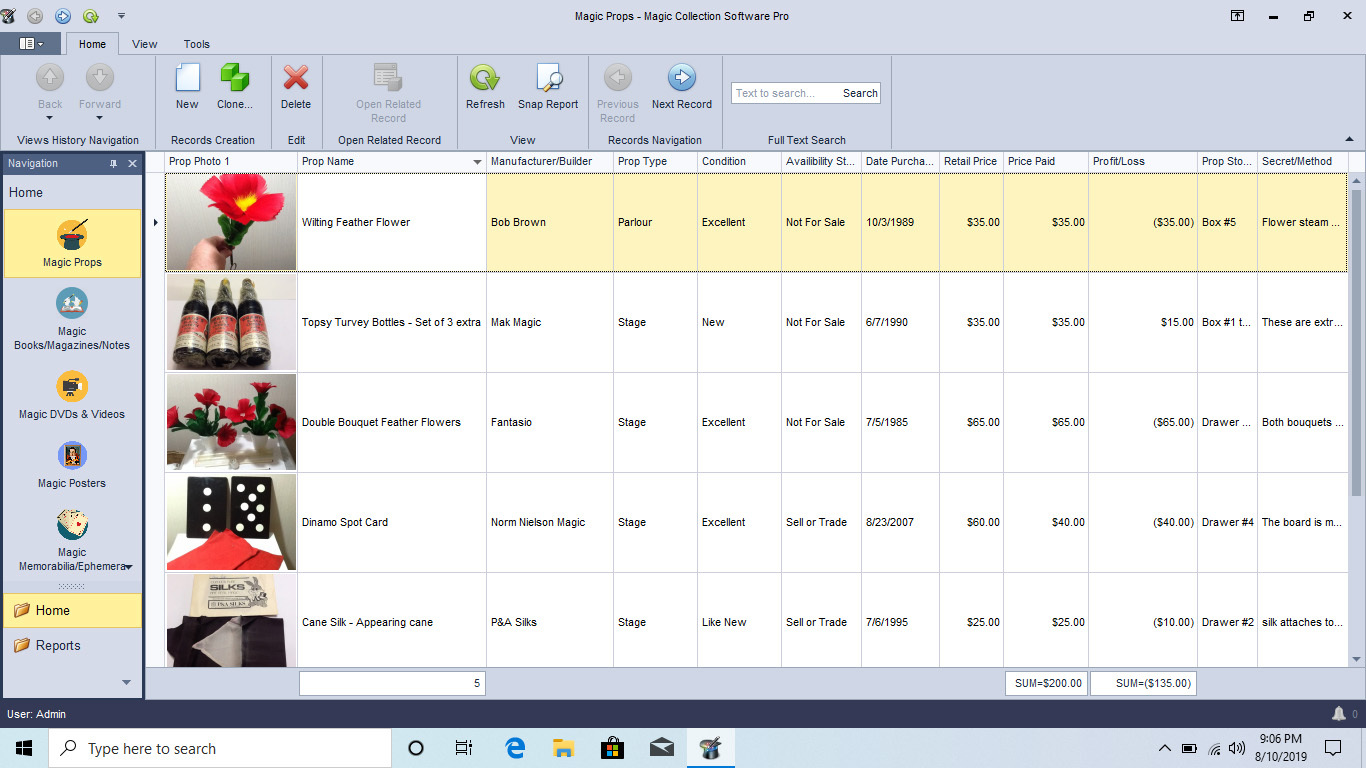Open File Explorer from taskbar
Image resolution: width=1366 pixels, height=768 pixels.
coord(563,748)
